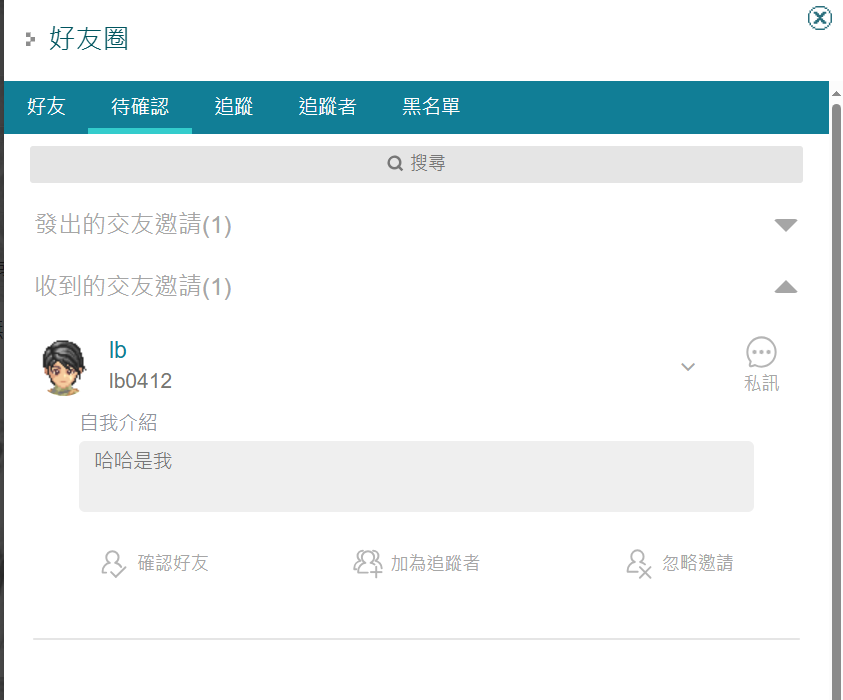Select the 待確認 tab
The height and width of the screenshot is (700, 843).
click(140, 107)
